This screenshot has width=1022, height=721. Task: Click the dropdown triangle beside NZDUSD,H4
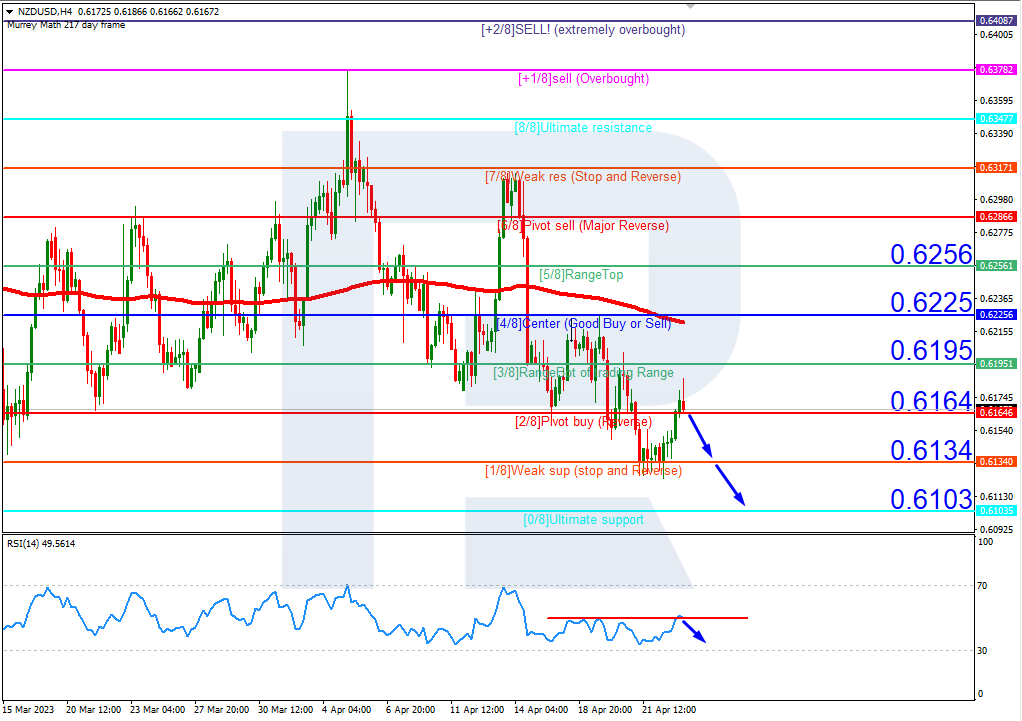point(9,11)
